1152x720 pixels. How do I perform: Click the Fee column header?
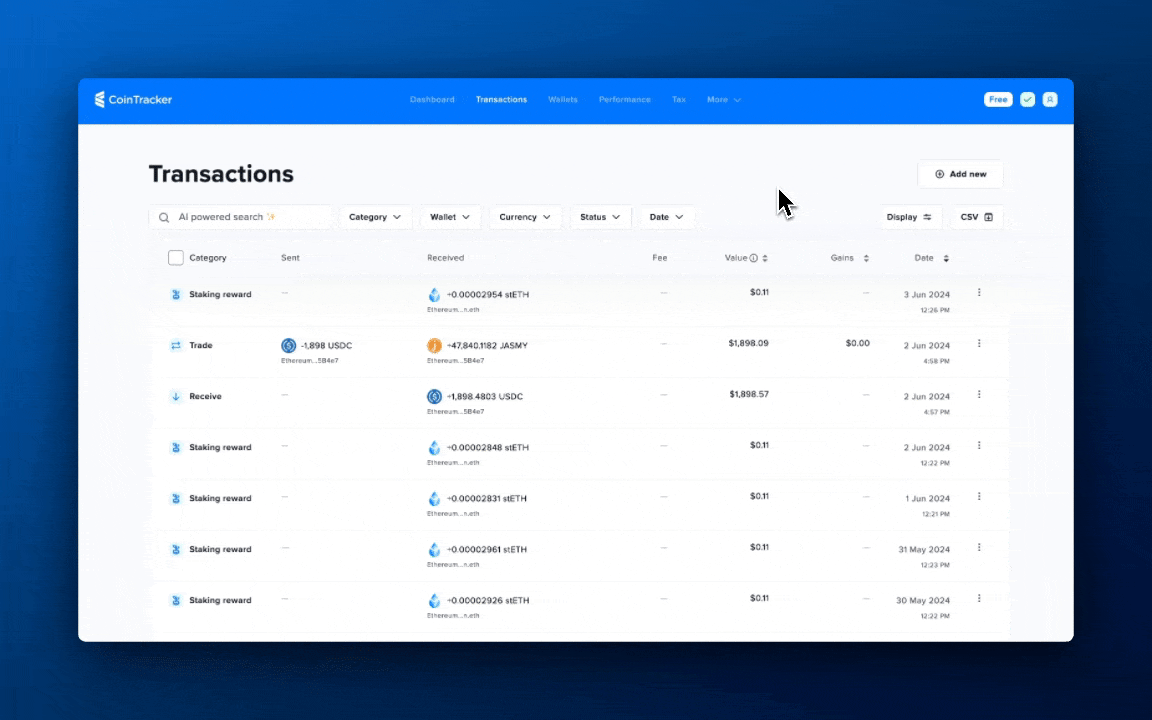[x=659, y=258]
